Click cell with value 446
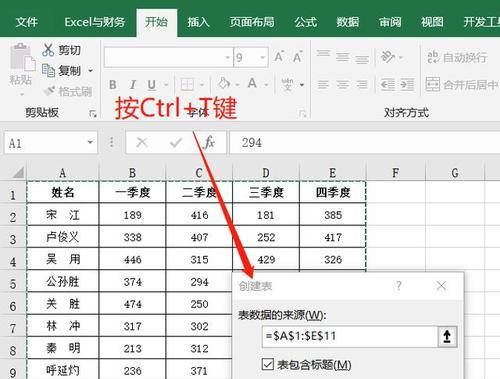The height and width of the screenshot is (379, 500). tap(132, 259)
